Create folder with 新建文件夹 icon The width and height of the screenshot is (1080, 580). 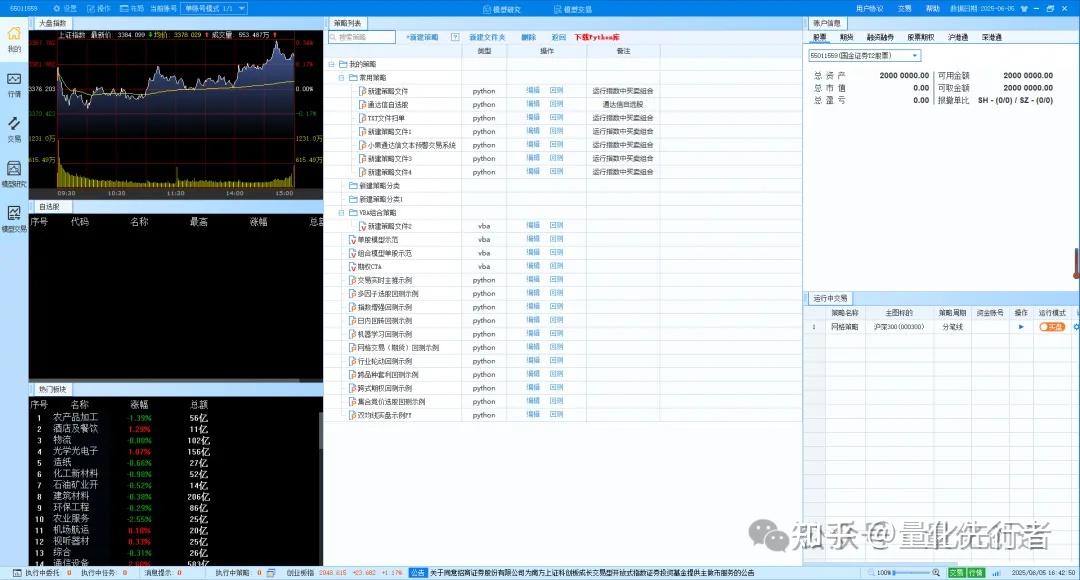(487, 36)
